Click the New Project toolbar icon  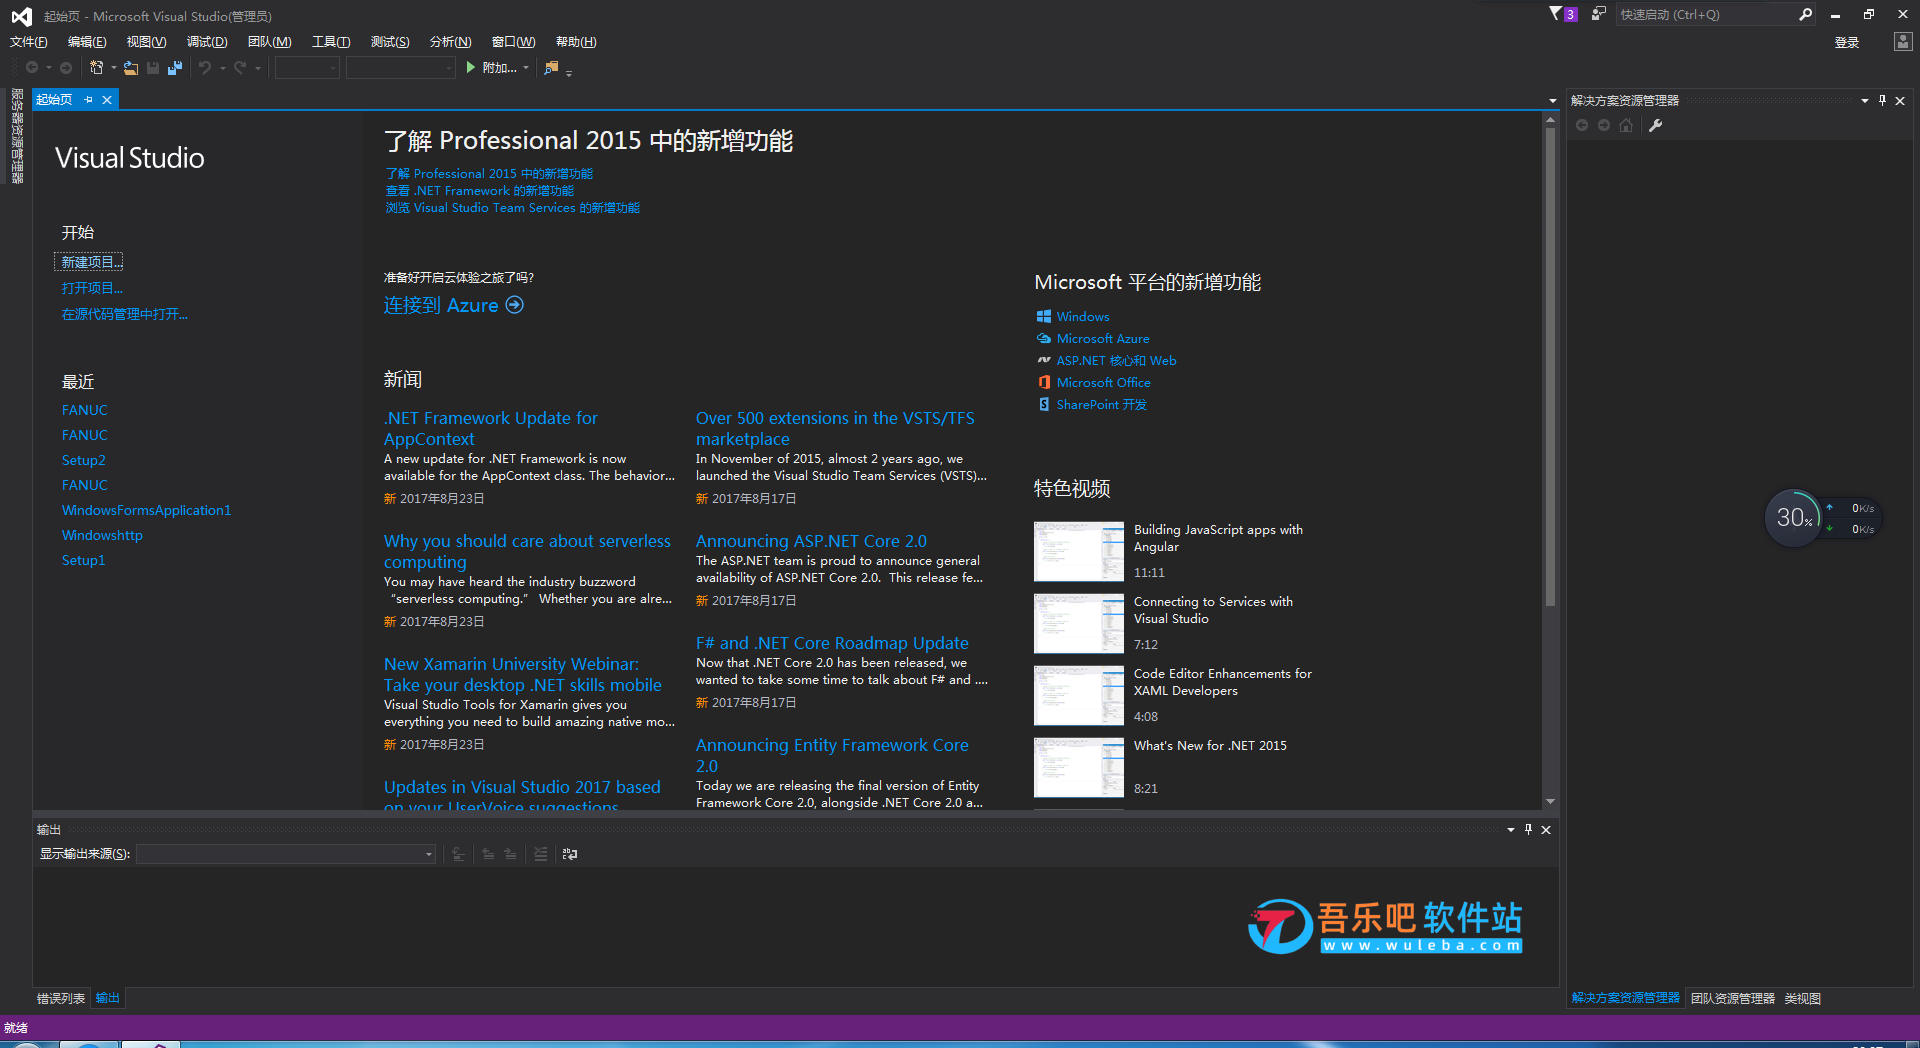[x=96, y=67]
